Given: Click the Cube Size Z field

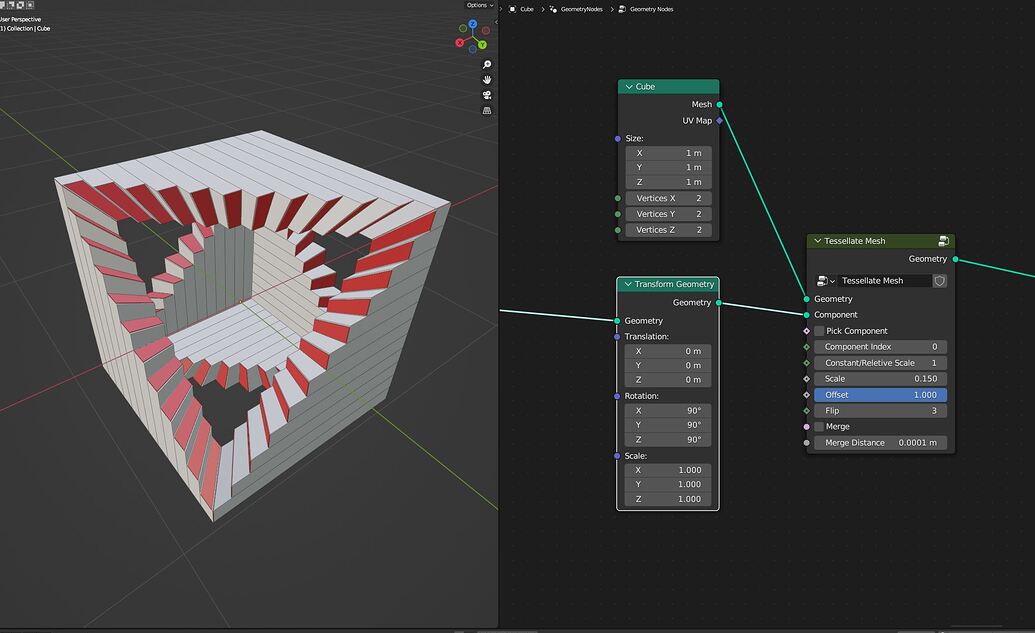Looking at the screenshot, I should [668, 182].
